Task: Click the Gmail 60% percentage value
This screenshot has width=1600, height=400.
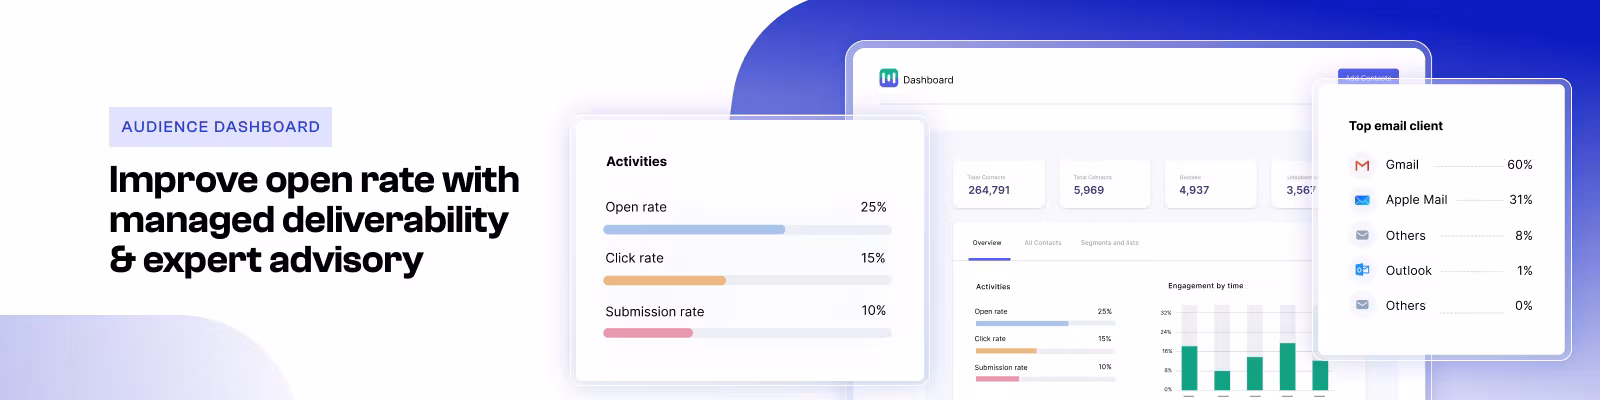Action: pyautogui.click(x=1519, y=165)
